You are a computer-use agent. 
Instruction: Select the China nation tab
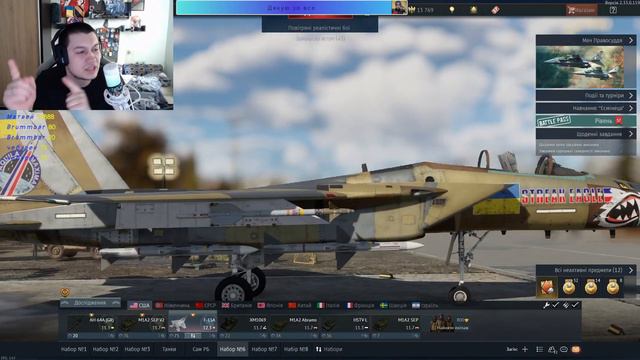pos(300,305)
